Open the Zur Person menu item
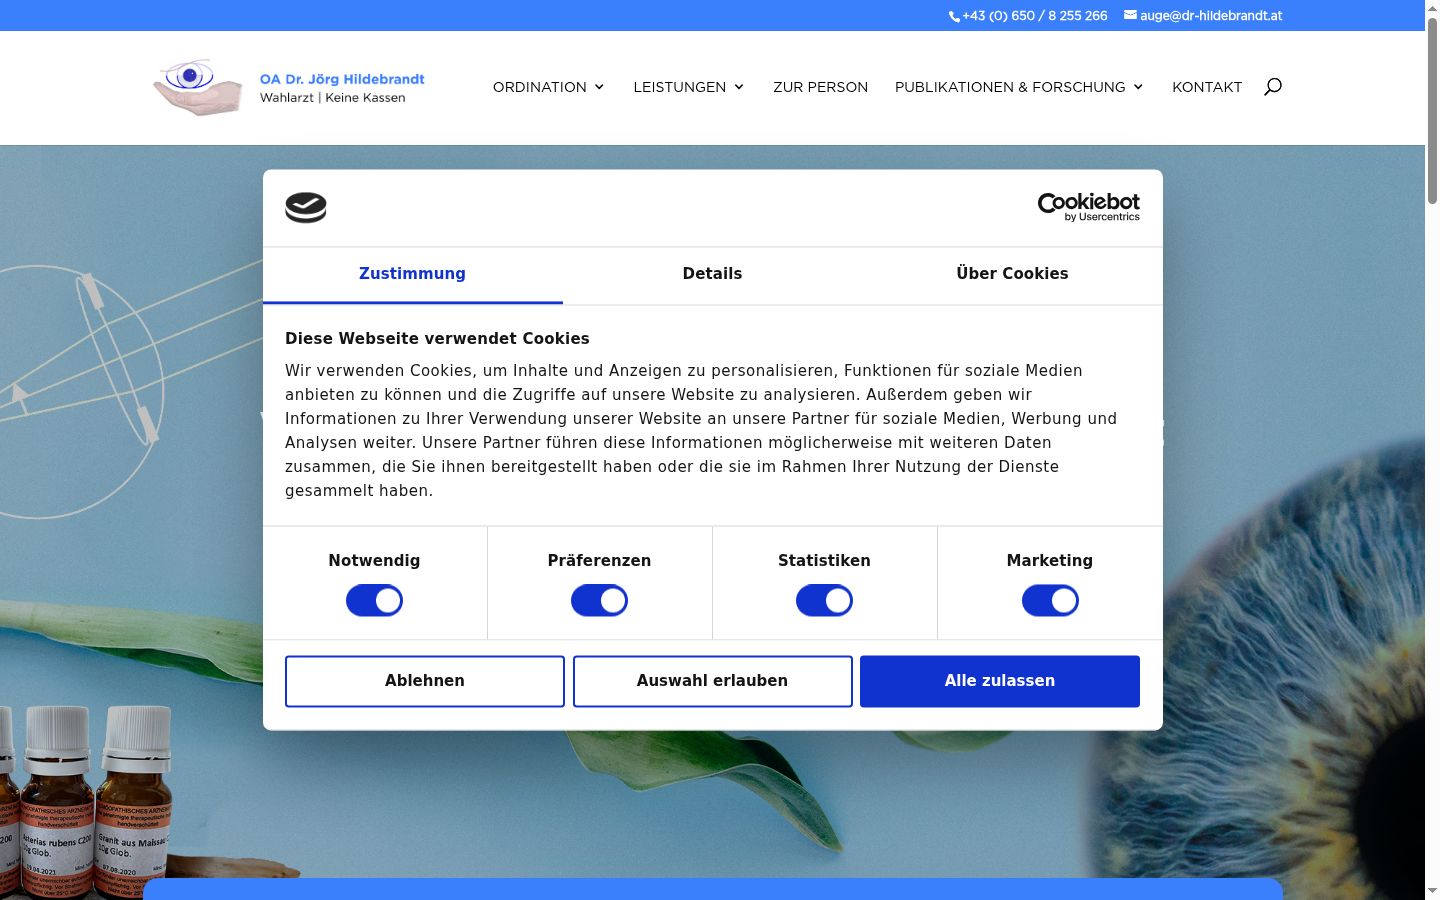1440x900 pixels. pos(820,87)
